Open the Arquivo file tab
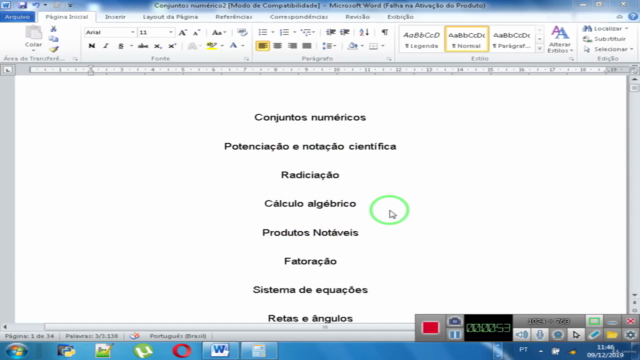 tap(17, 17)
